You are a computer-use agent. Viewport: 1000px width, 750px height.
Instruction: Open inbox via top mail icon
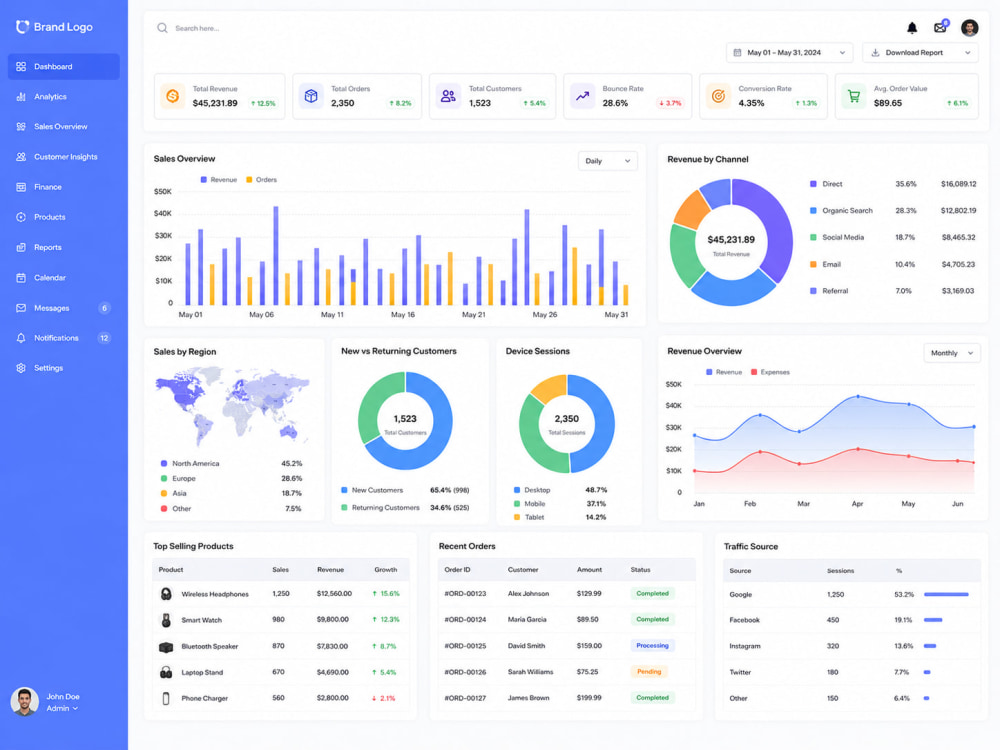pyautogui.click(x=940, y=27)
